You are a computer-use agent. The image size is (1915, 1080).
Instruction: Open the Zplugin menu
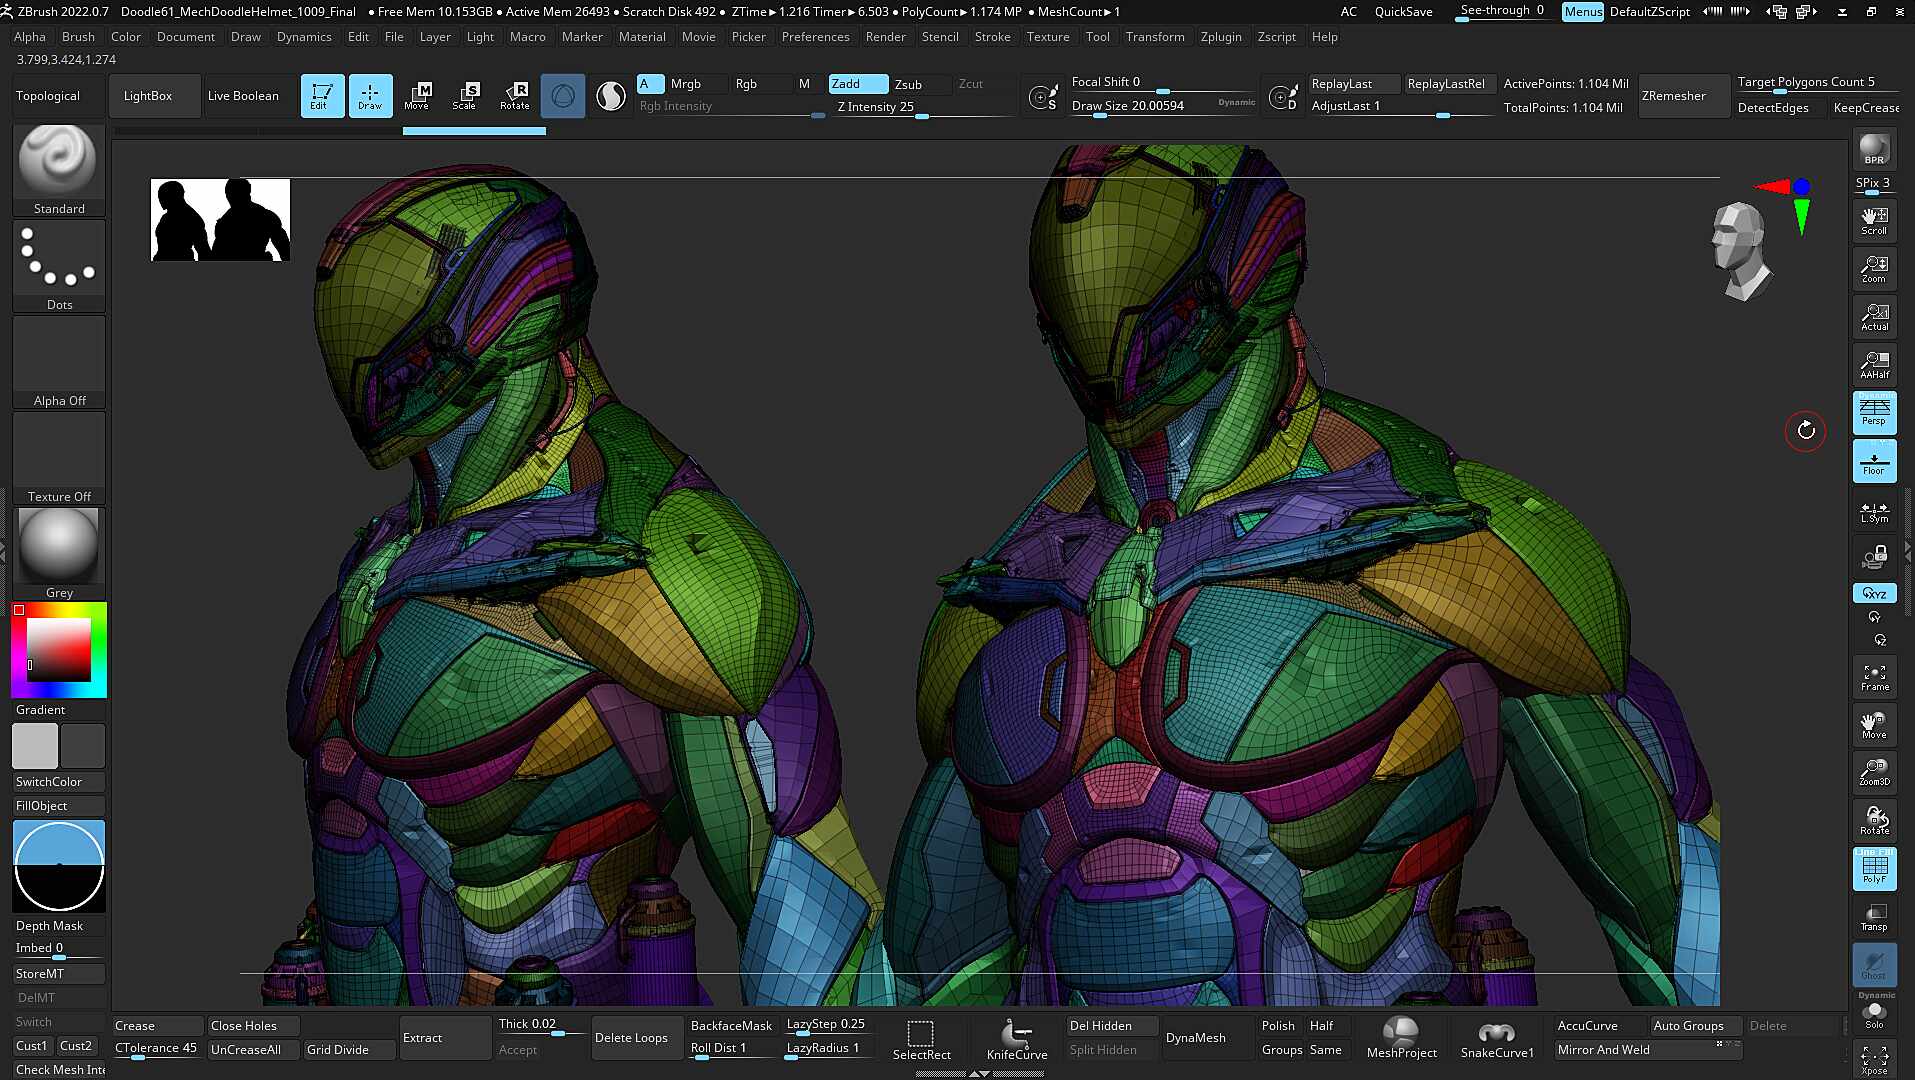tap(1220, 37)
